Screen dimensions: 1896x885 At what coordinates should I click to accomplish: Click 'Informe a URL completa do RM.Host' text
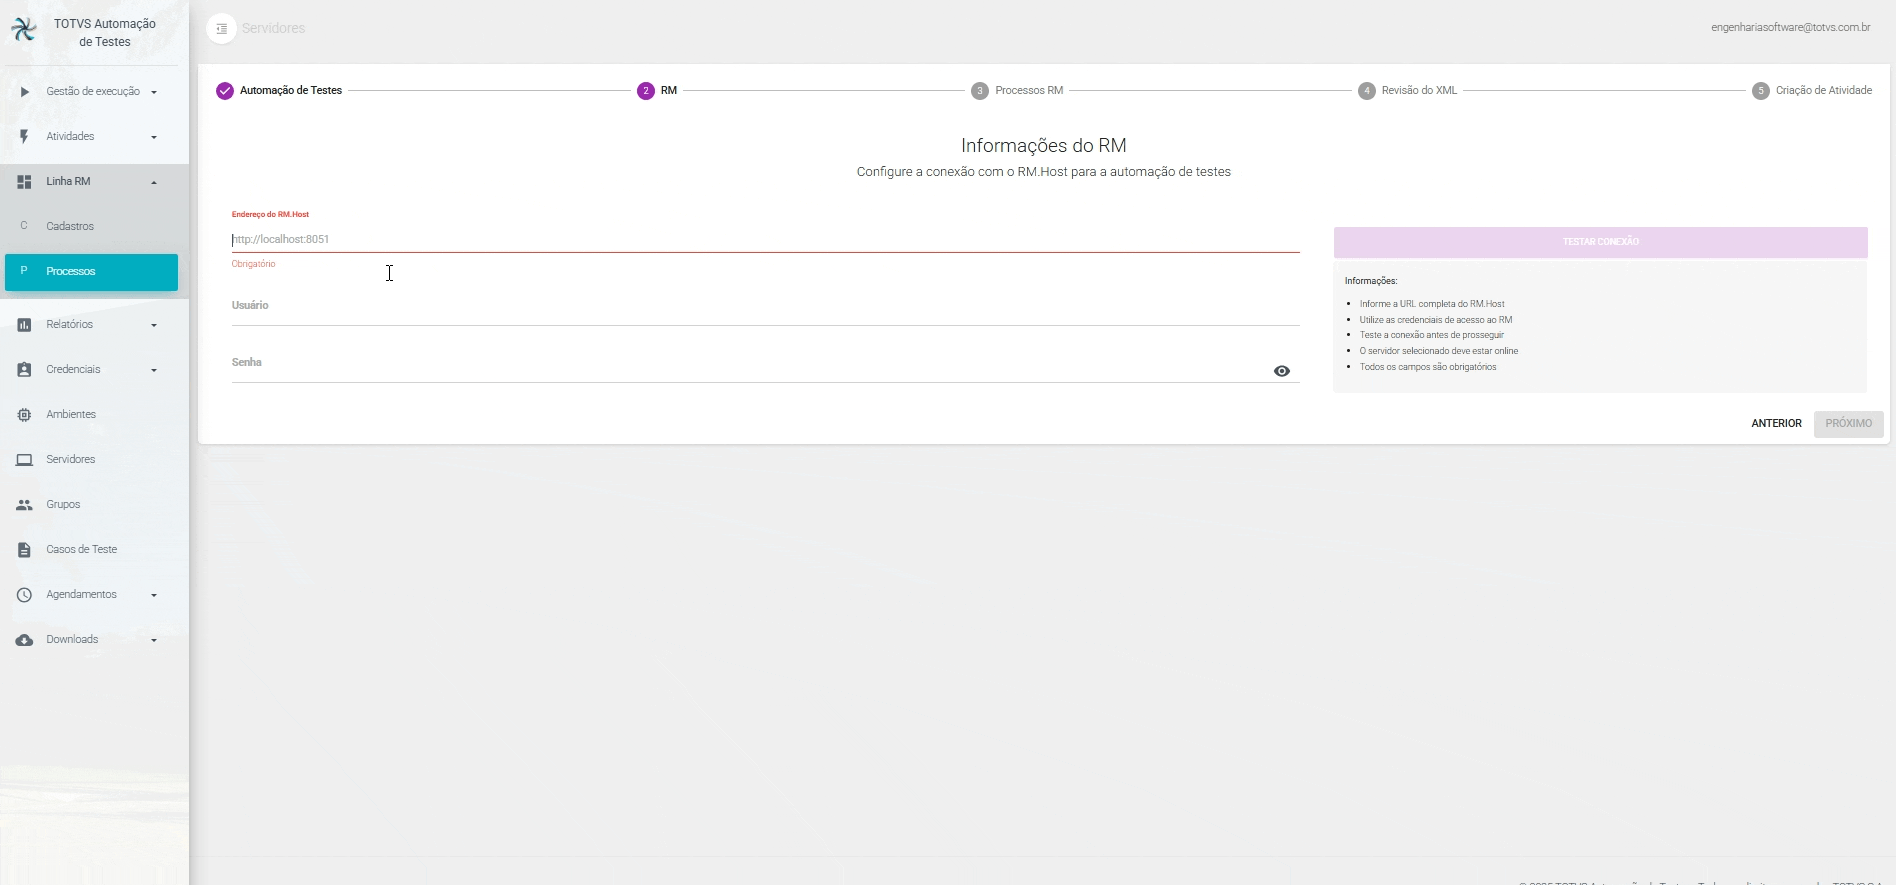pos(1431,304)
